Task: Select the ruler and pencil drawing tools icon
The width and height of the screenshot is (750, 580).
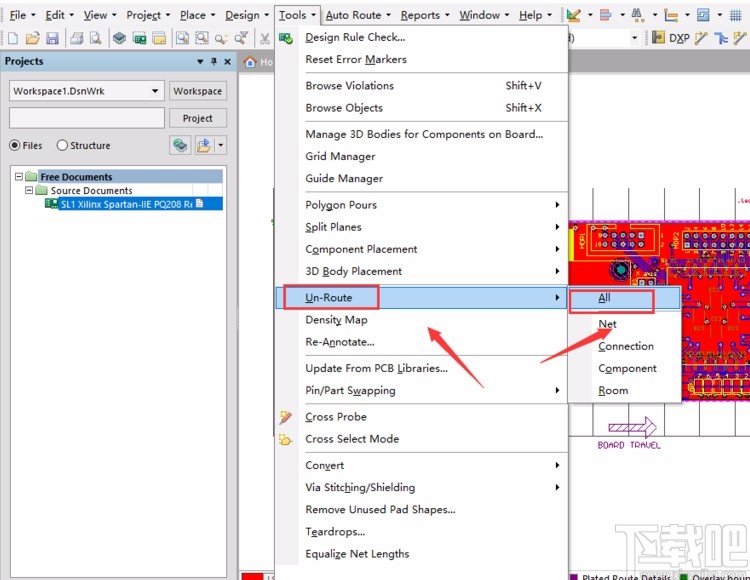Action: coord(573,15)
